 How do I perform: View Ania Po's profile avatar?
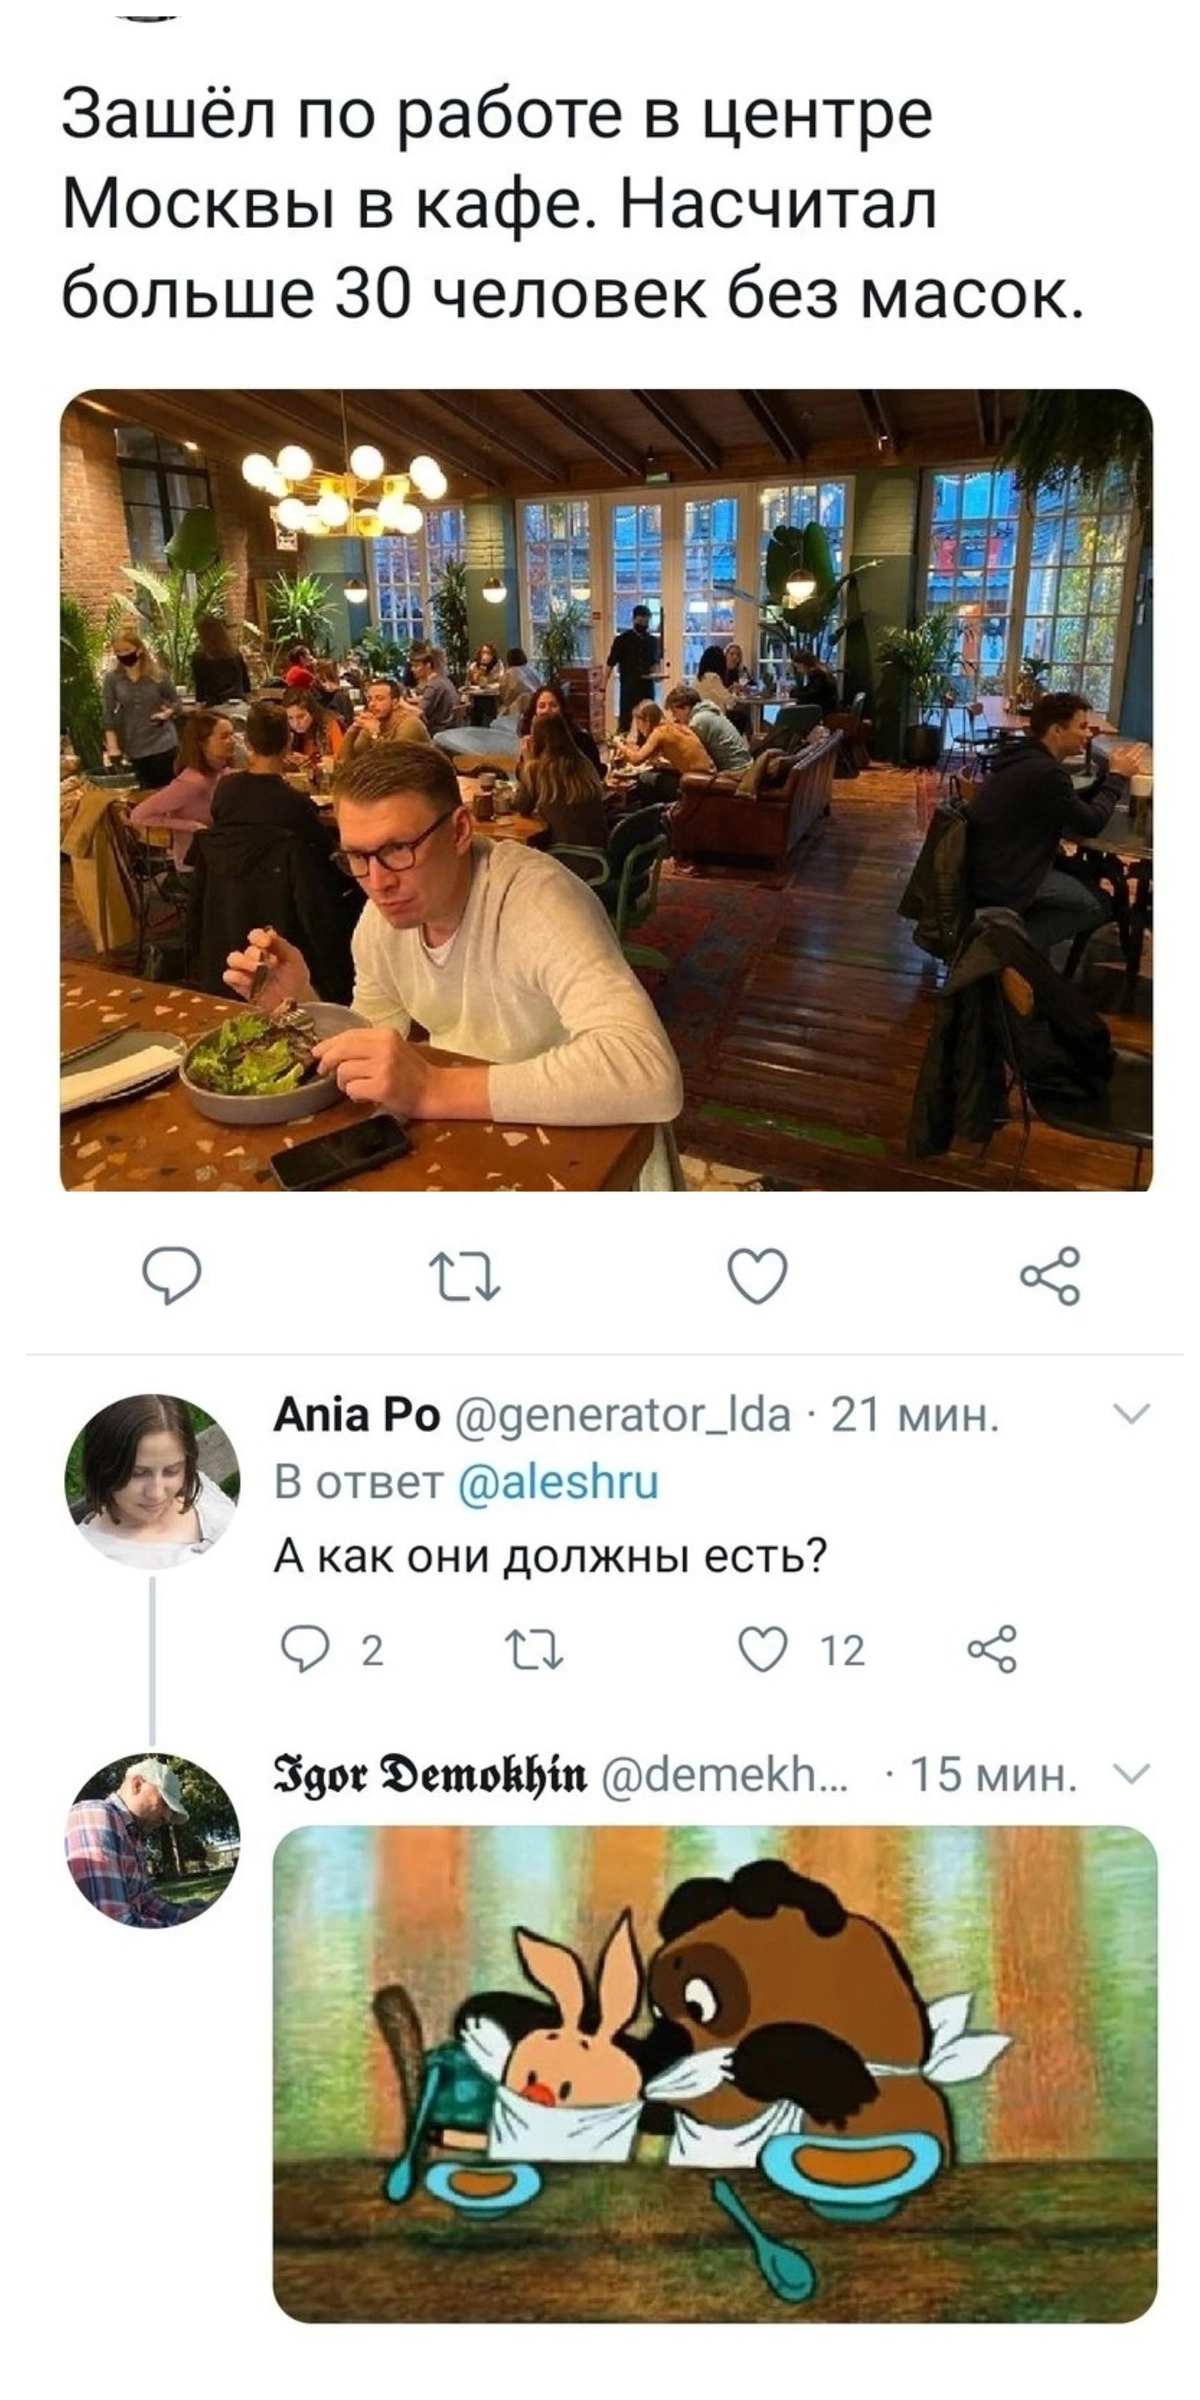152,1479
